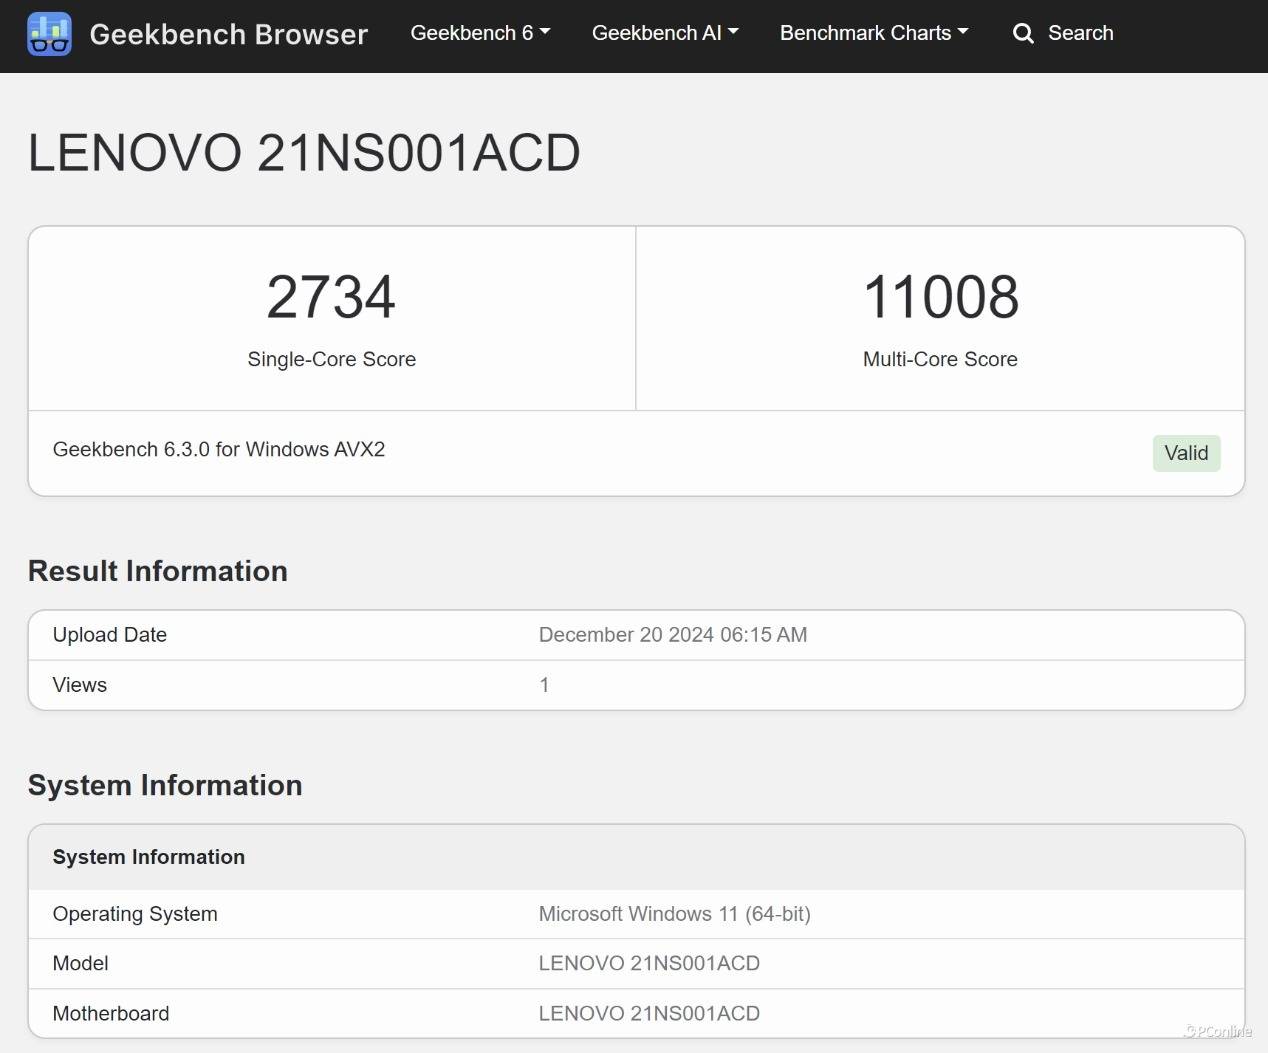
Task: Click the green Valid badge
Action: (x=1186, y=453)
